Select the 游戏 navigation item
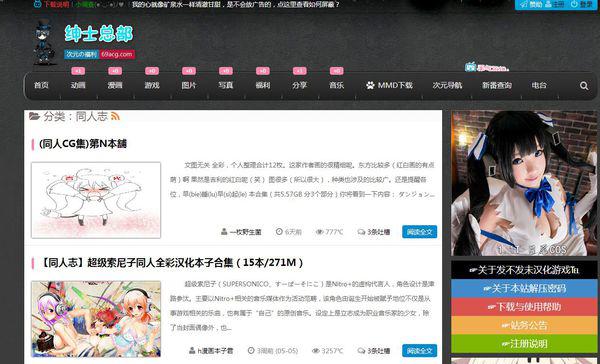This screenshot has height=364, width=600. tap(152, 85)
